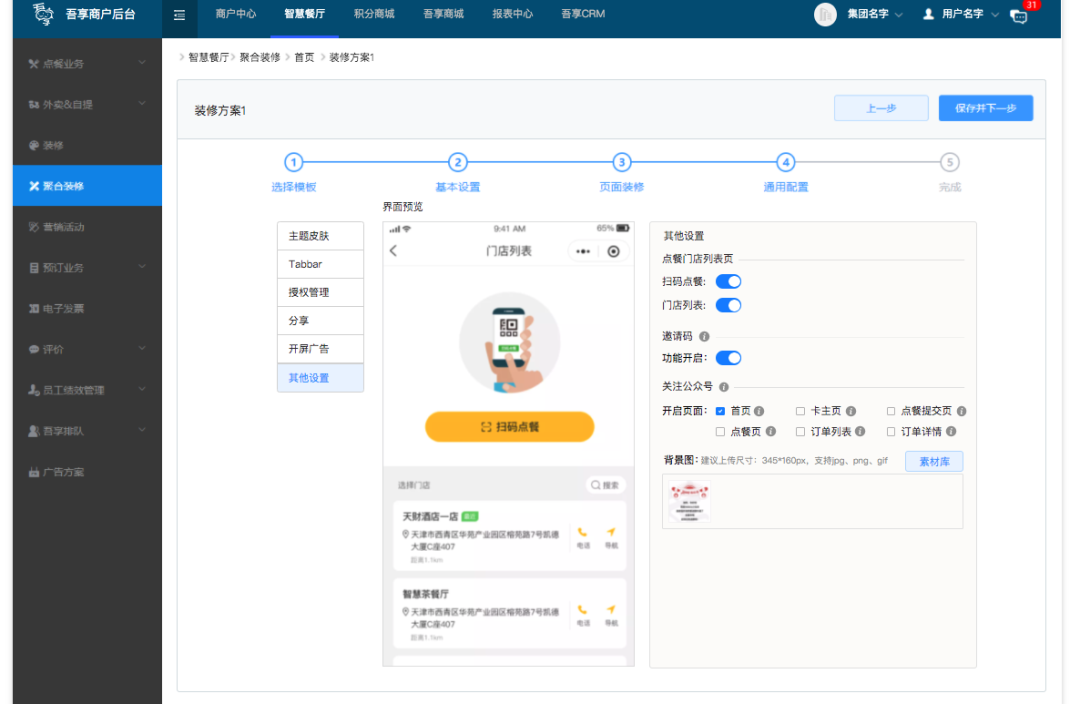Toggle the 功能开启 switch
1080x704 pixels.
(728, 358)
